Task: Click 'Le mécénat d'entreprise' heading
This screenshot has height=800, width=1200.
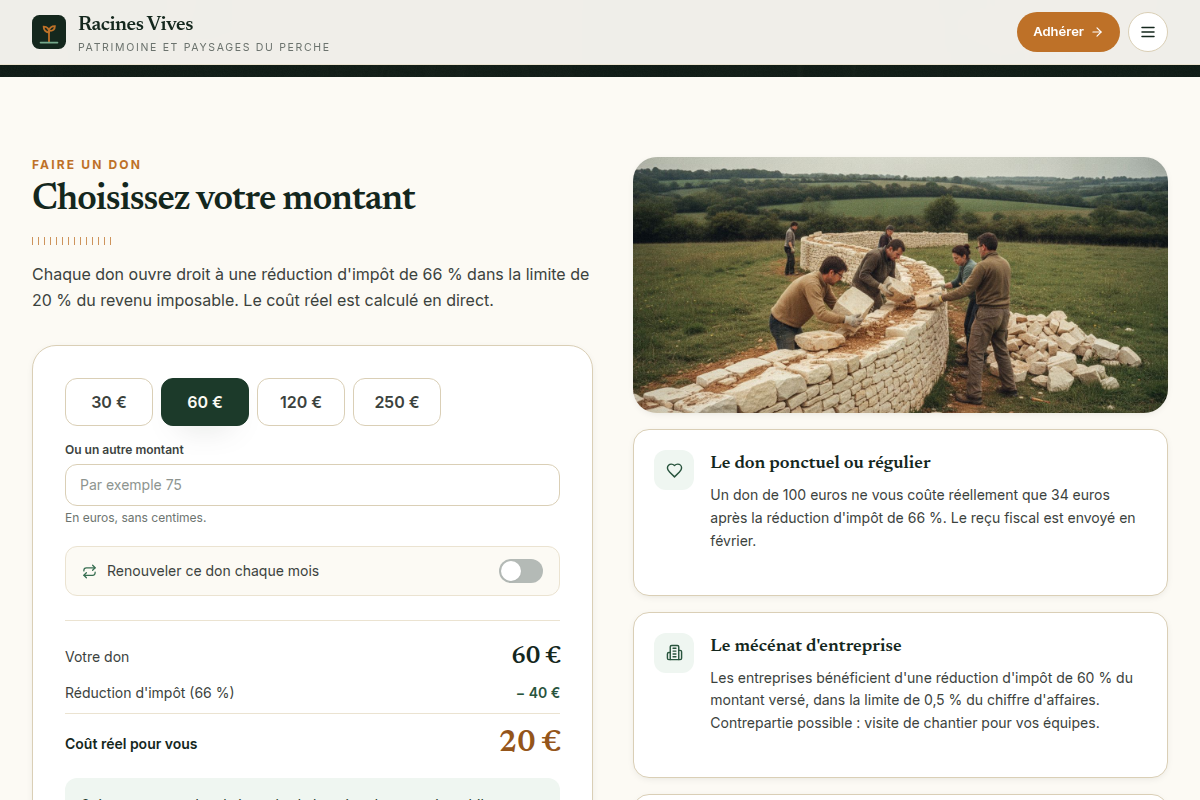Action: click(x=806, y=646)
